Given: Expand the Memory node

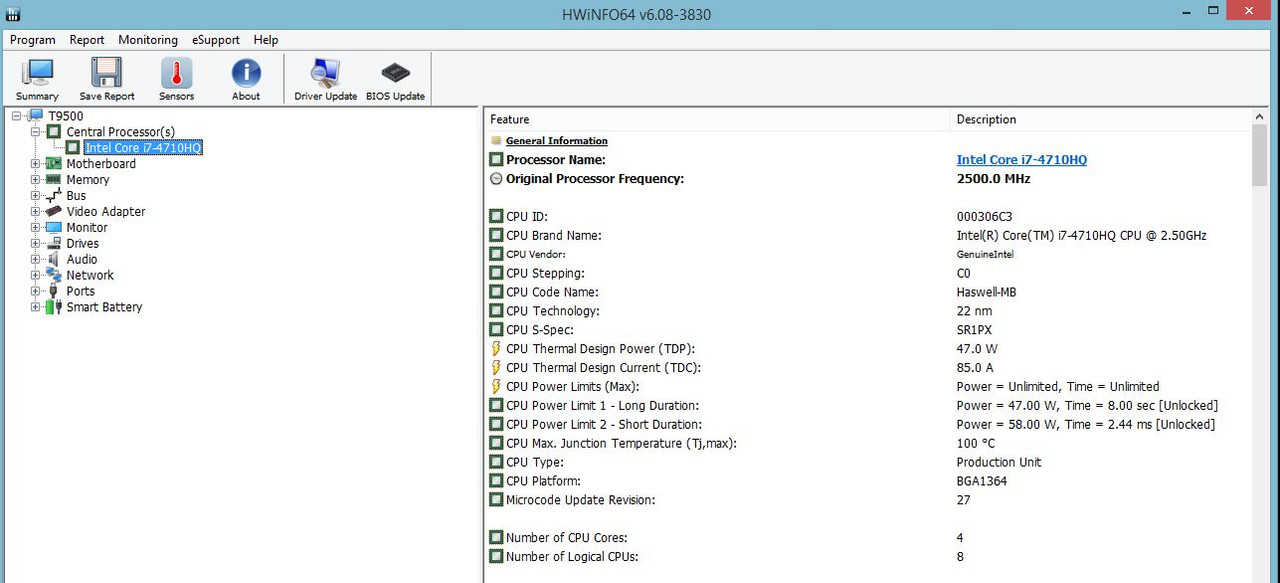Looking at the screenshot, I should click(36, 180).
